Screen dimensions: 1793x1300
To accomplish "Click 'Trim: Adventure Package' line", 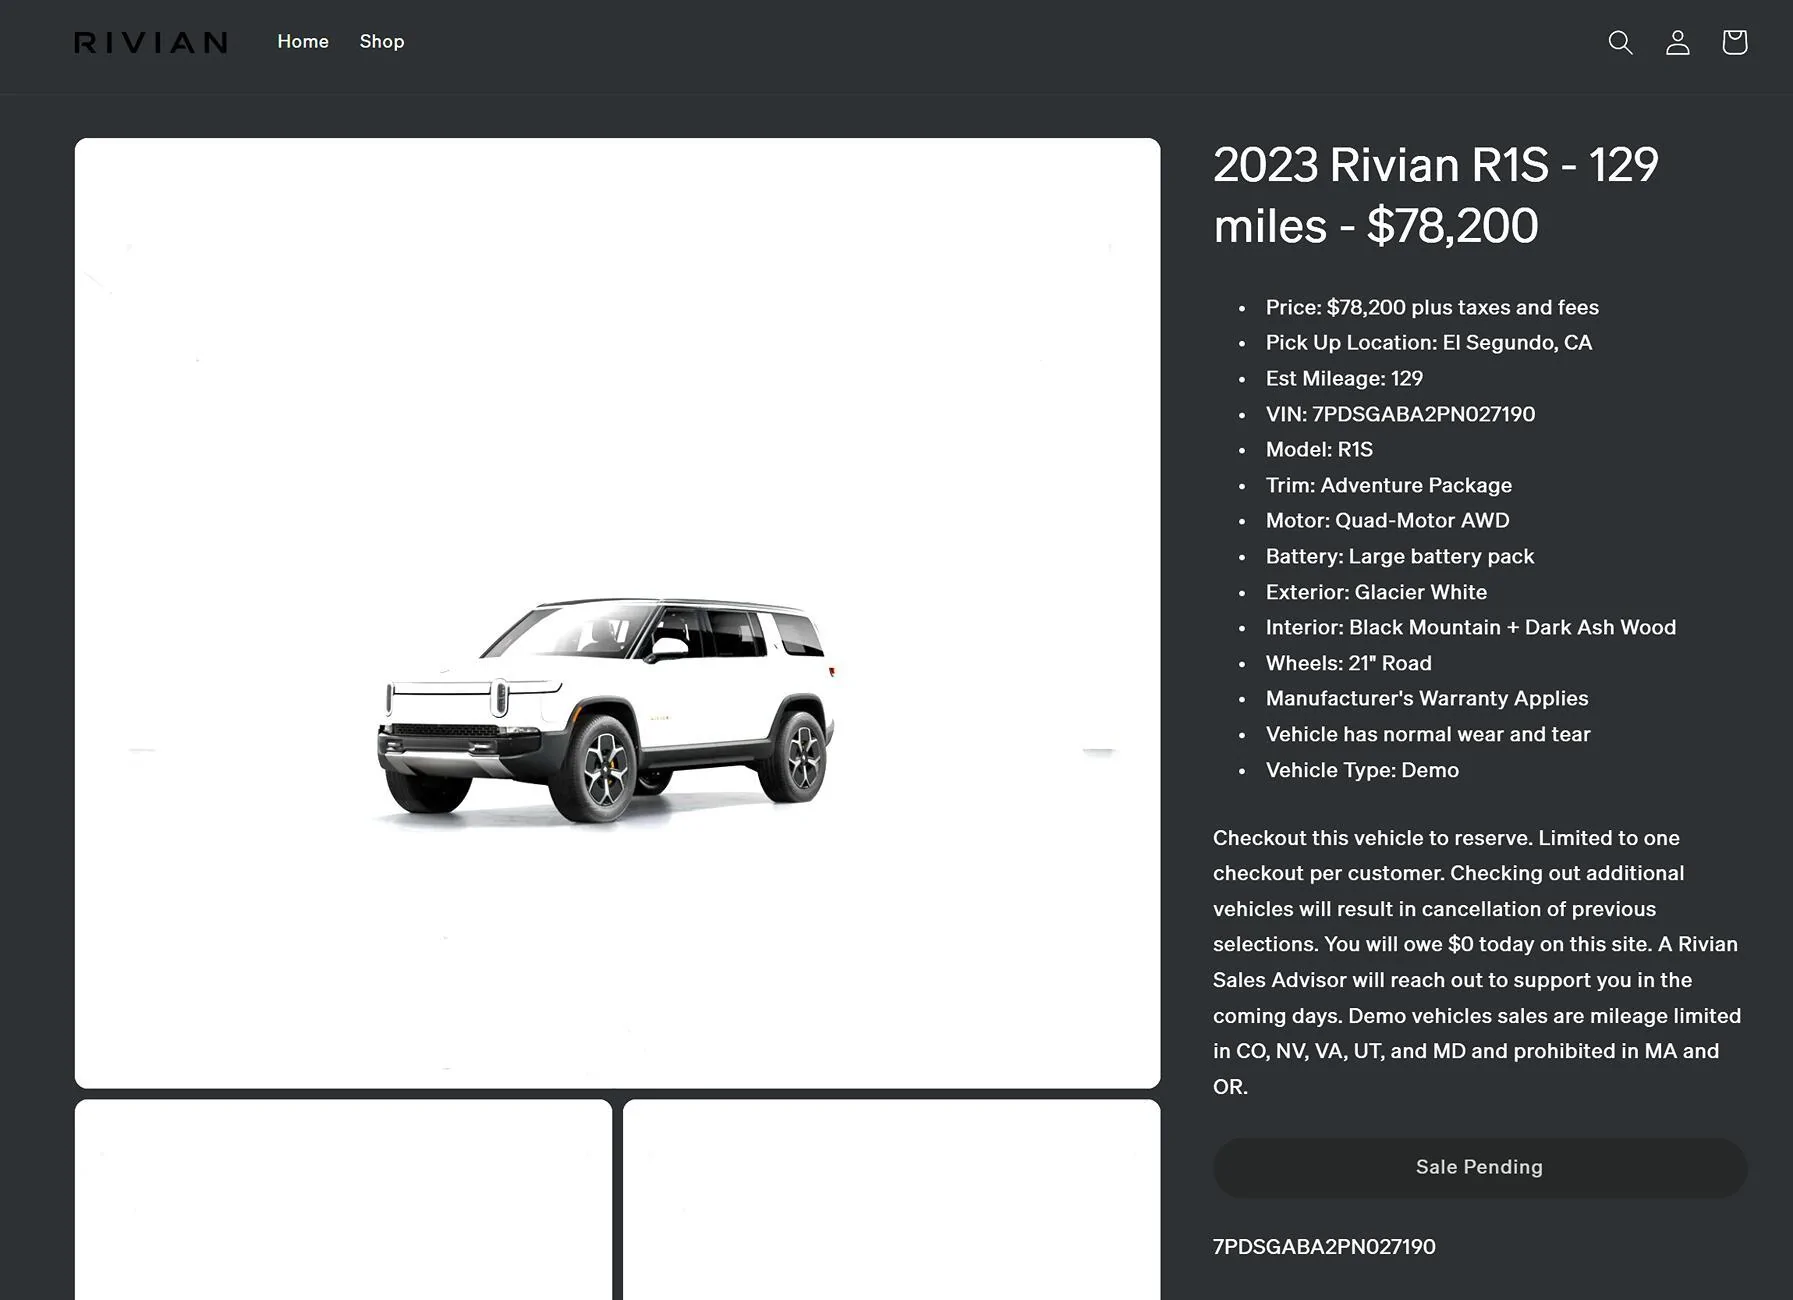I will click(x=1388, y=485).
